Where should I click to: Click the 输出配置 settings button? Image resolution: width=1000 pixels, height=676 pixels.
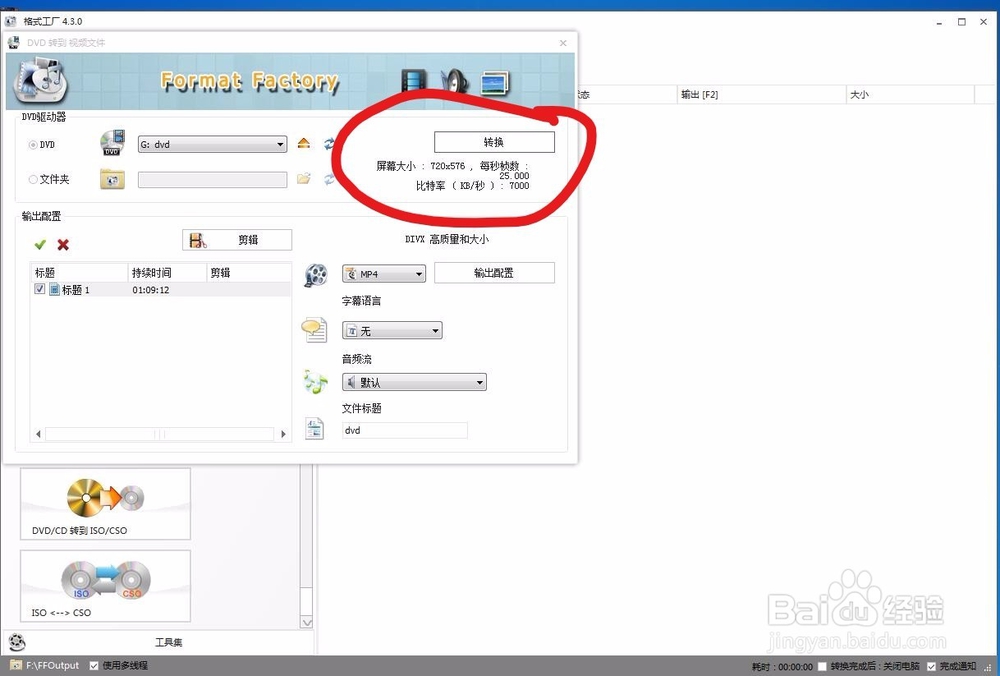494,273
